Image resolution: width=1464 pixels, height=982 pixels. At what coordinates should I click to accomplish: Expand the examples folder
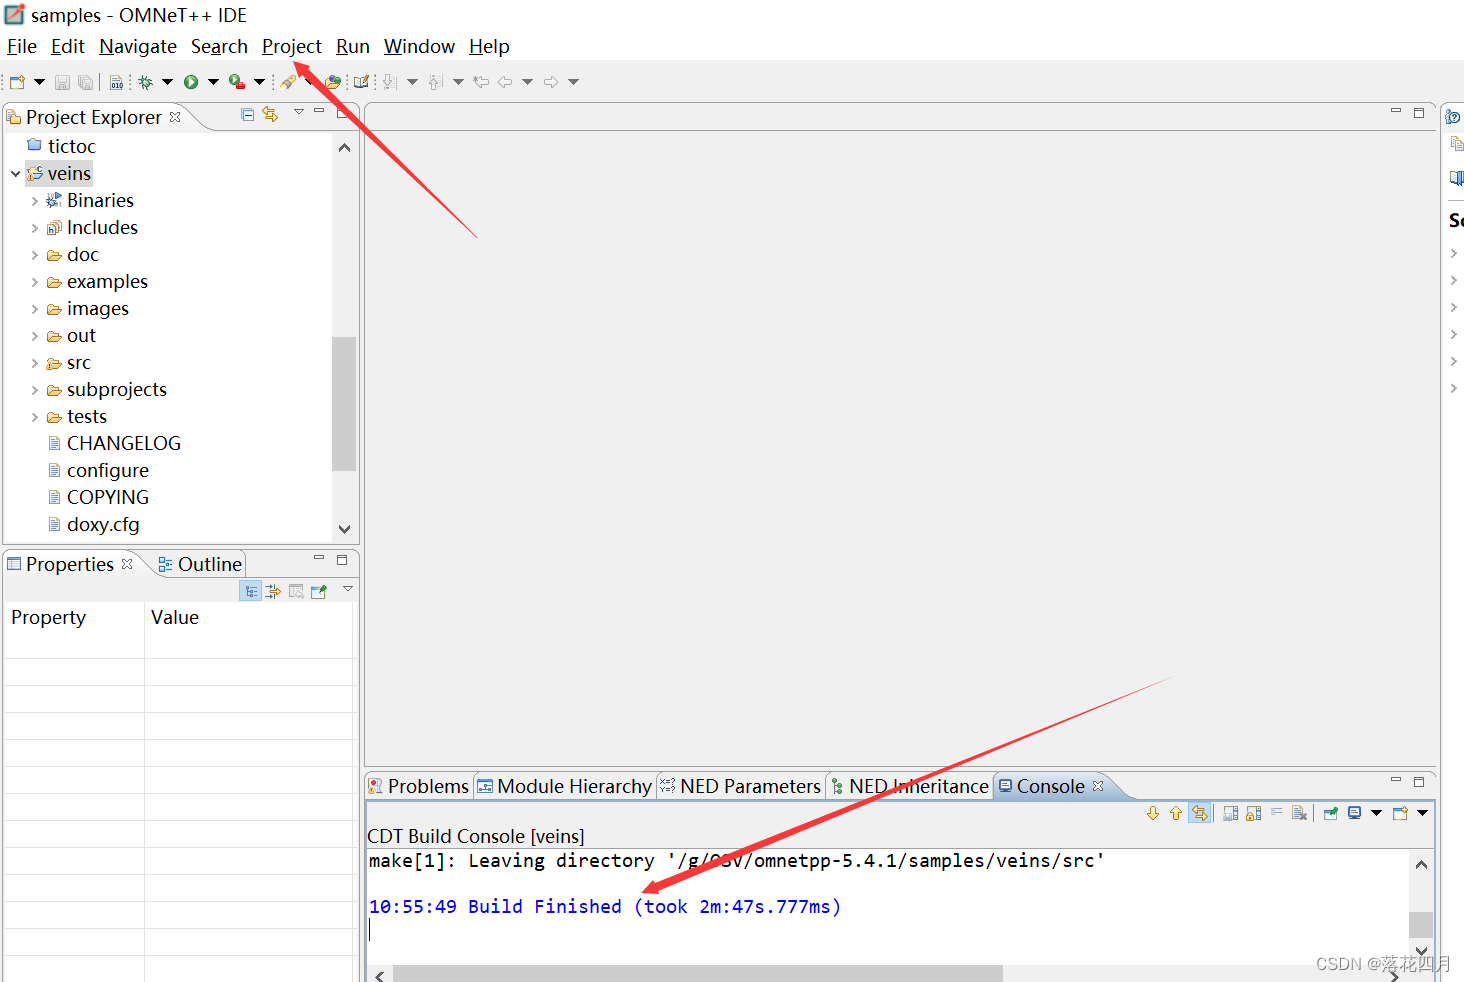pos(35,282)
